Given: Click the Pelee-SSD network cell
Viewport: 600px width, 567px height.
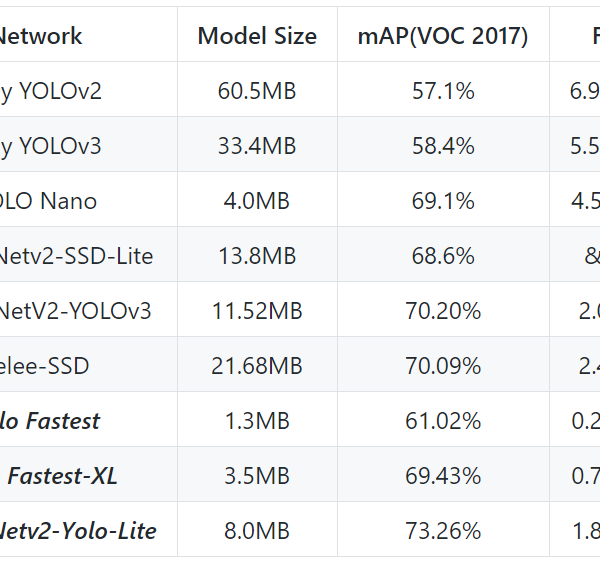Looking at the screenshot, I should click(45, 366).
